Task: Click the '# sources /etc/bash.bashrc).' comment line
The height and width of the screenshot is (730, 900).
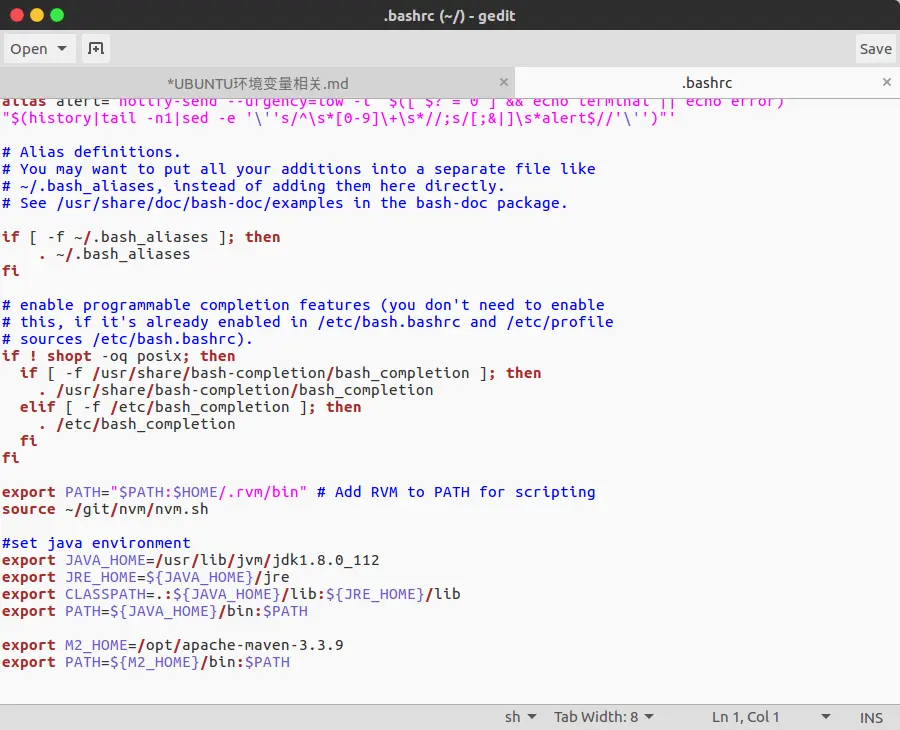Action: pyautogui.click(x=127, y=339)
